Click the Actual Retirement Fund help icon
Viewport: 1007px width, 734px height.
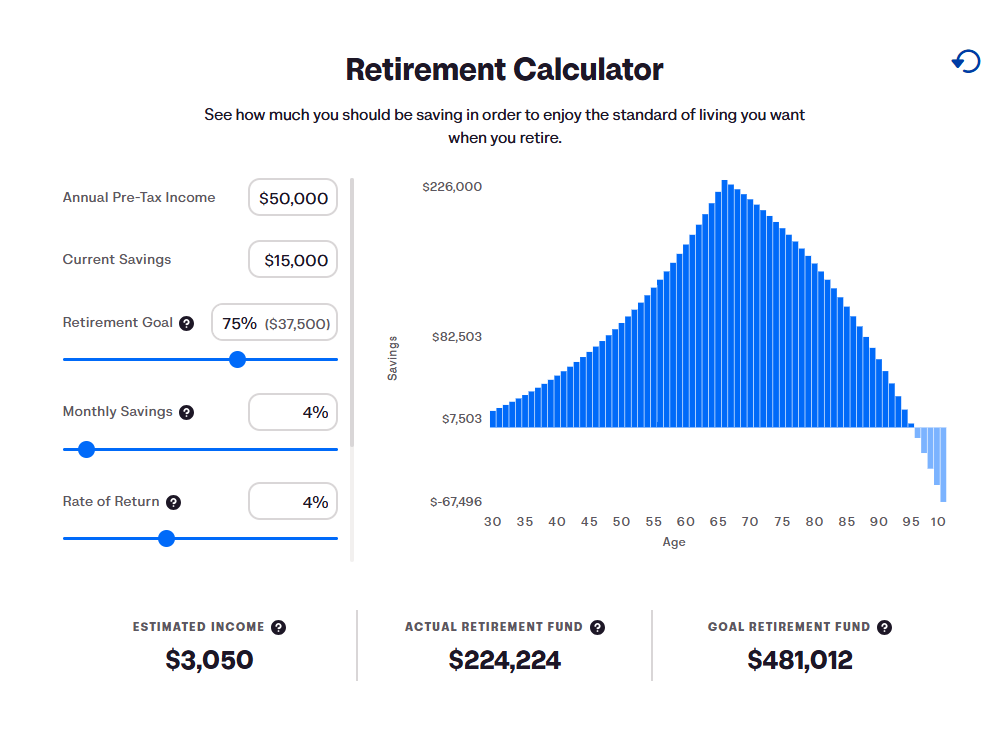coord(597,627)
